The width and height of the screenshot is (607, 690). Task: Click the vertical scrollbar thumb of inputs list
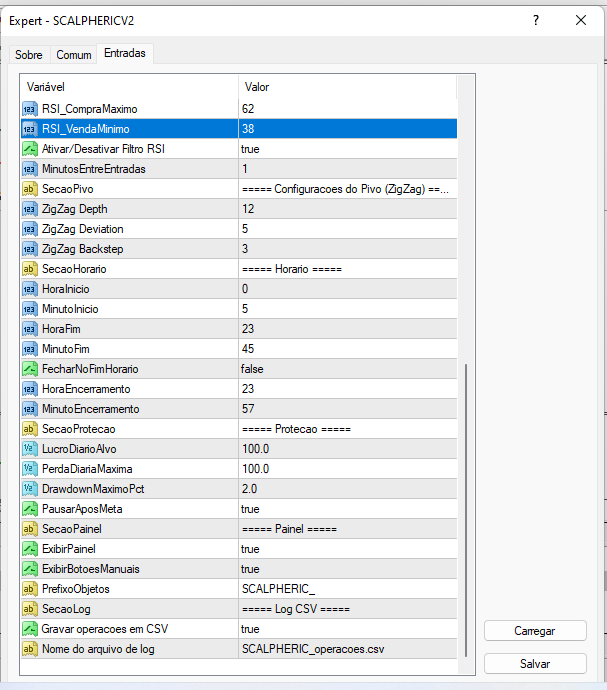tap(466, 511)
